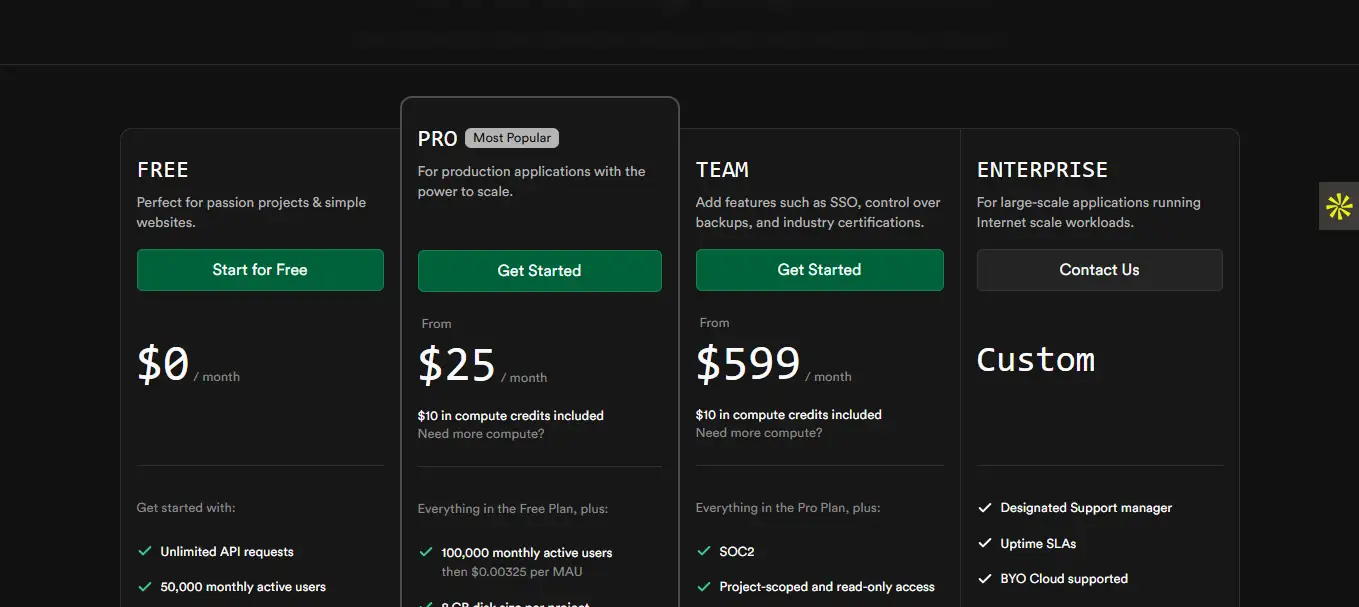Click the checkmark icon next to SOC2
Screen dimensions: 1359x607
[x=703, y=551]
